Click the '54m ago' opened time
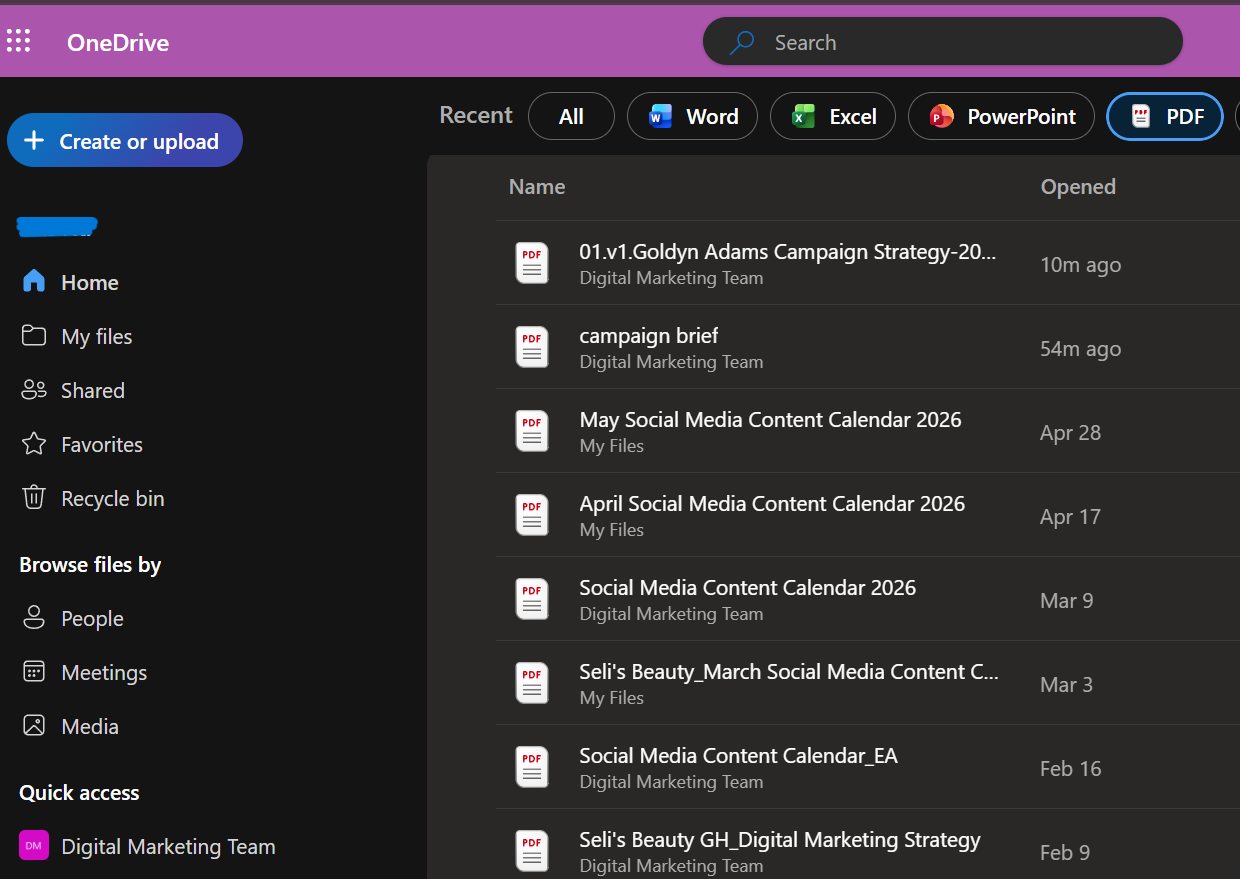This screenshot has height=879, width=1240. pyautogui.click(x=1080, y=349)
